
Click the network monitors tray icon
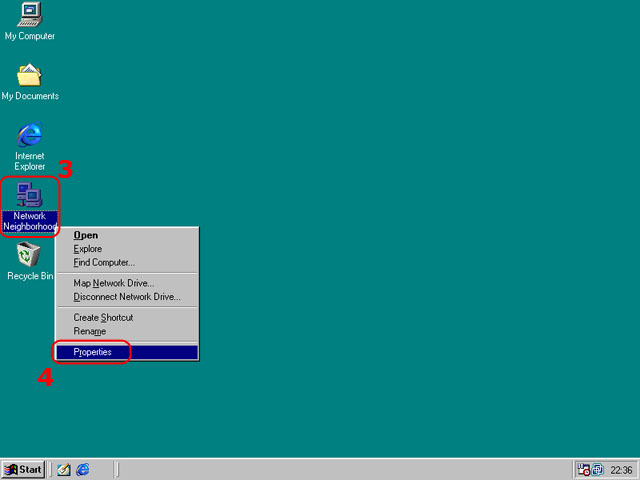pos(597,470)
